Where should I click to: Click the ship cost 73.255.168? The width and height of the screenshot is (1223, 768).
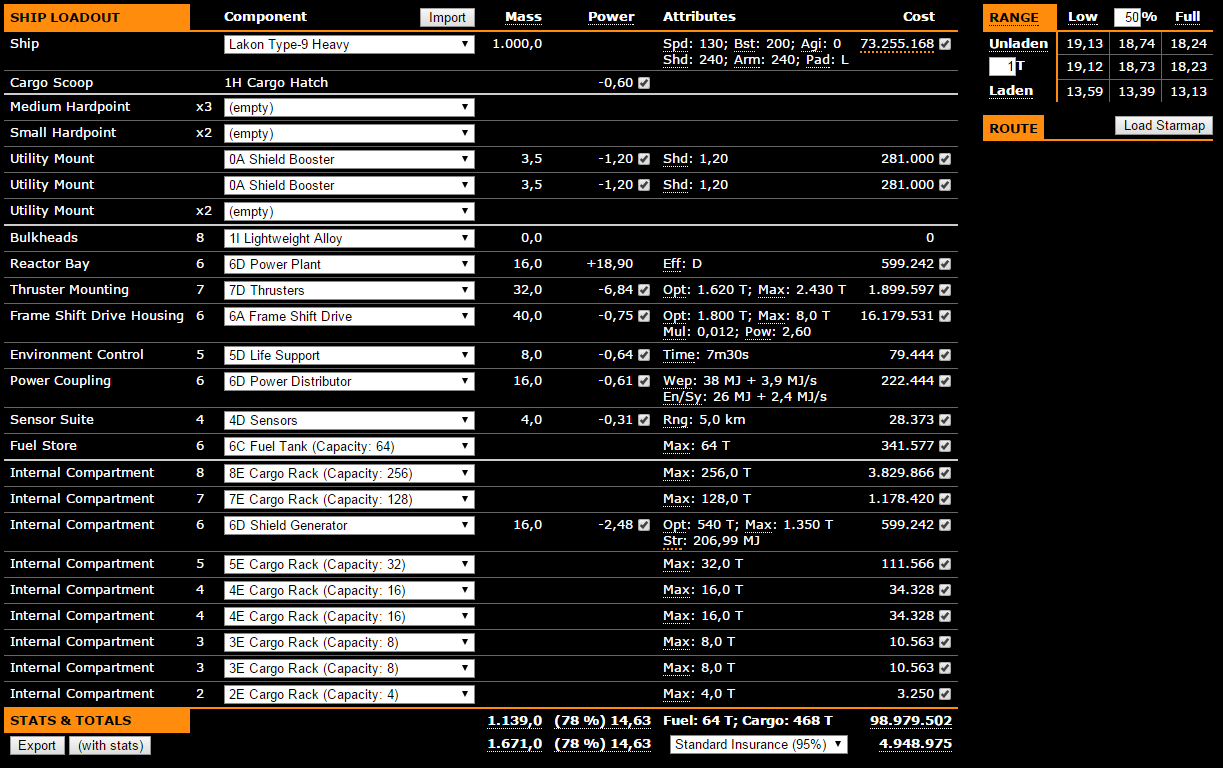pos(897,44)
